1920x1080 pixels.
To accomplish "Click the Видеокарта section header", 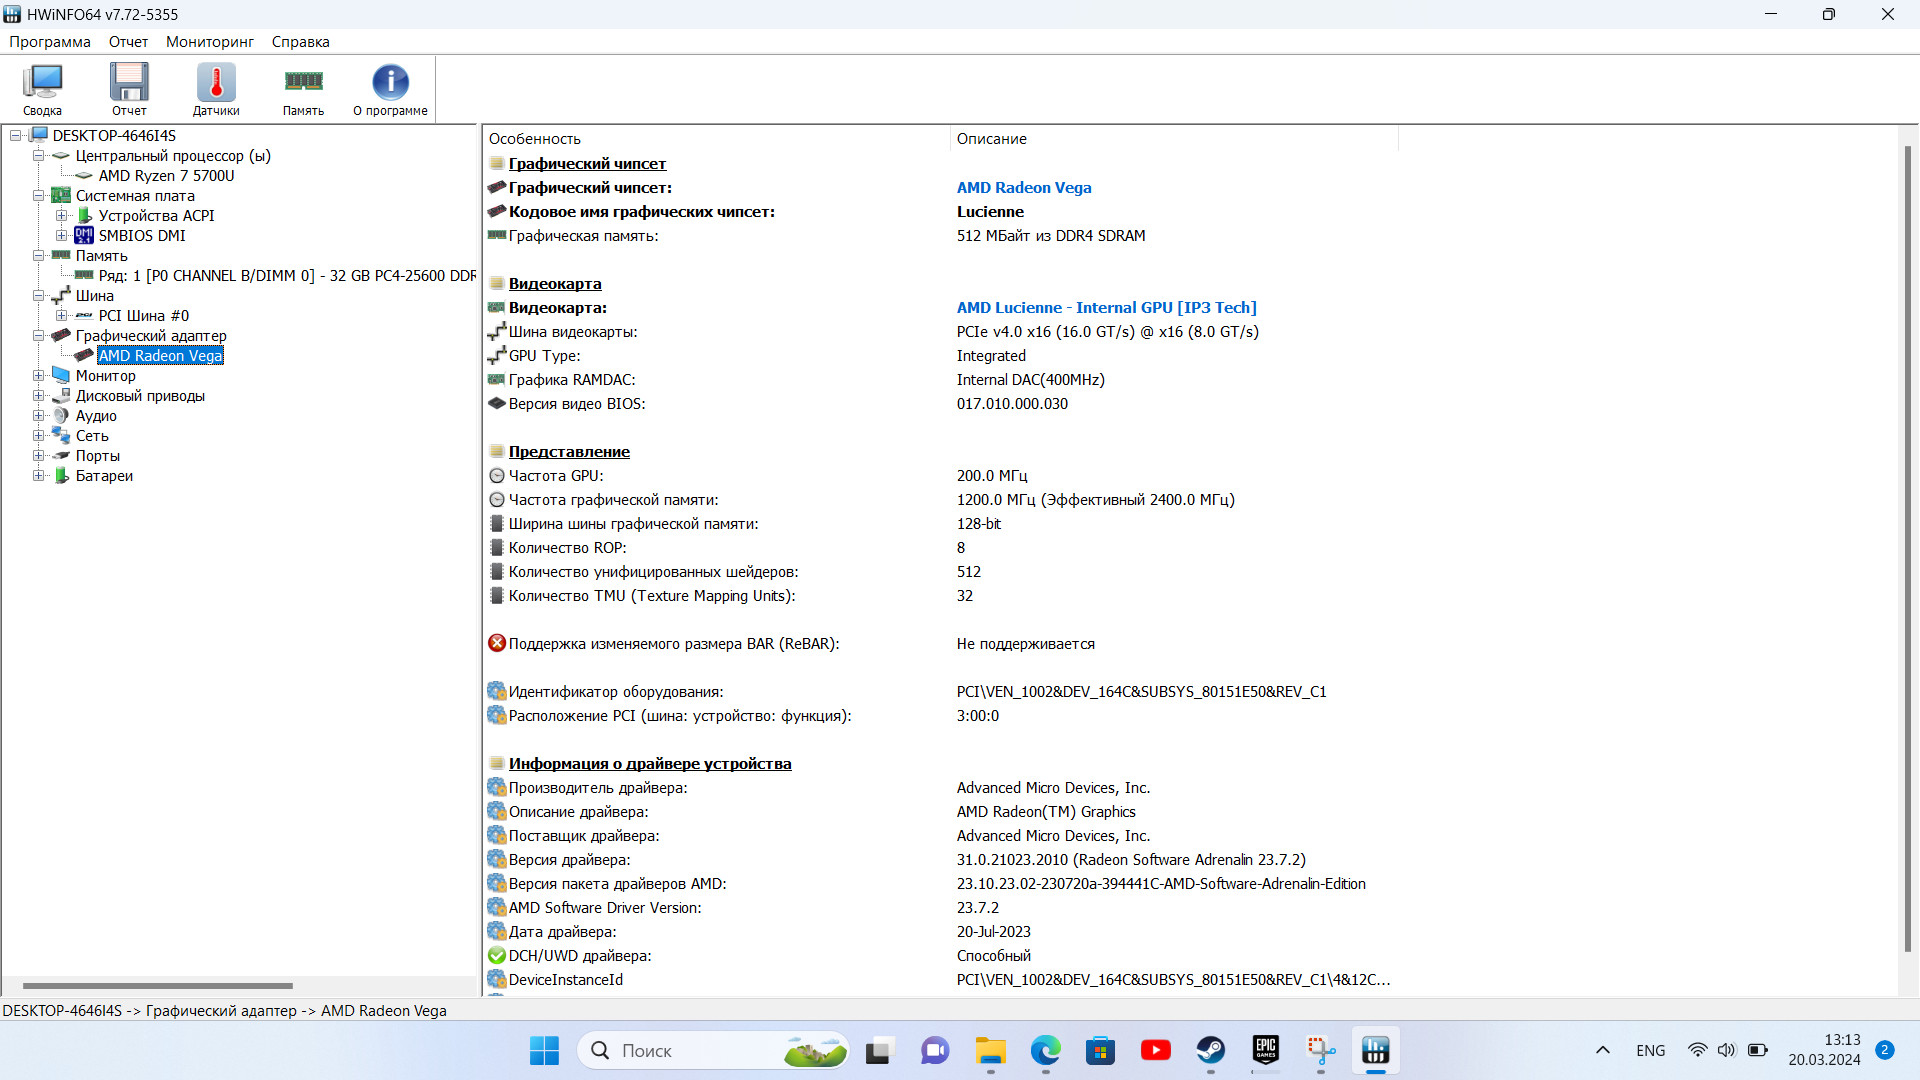I will (x=555, y=284).
